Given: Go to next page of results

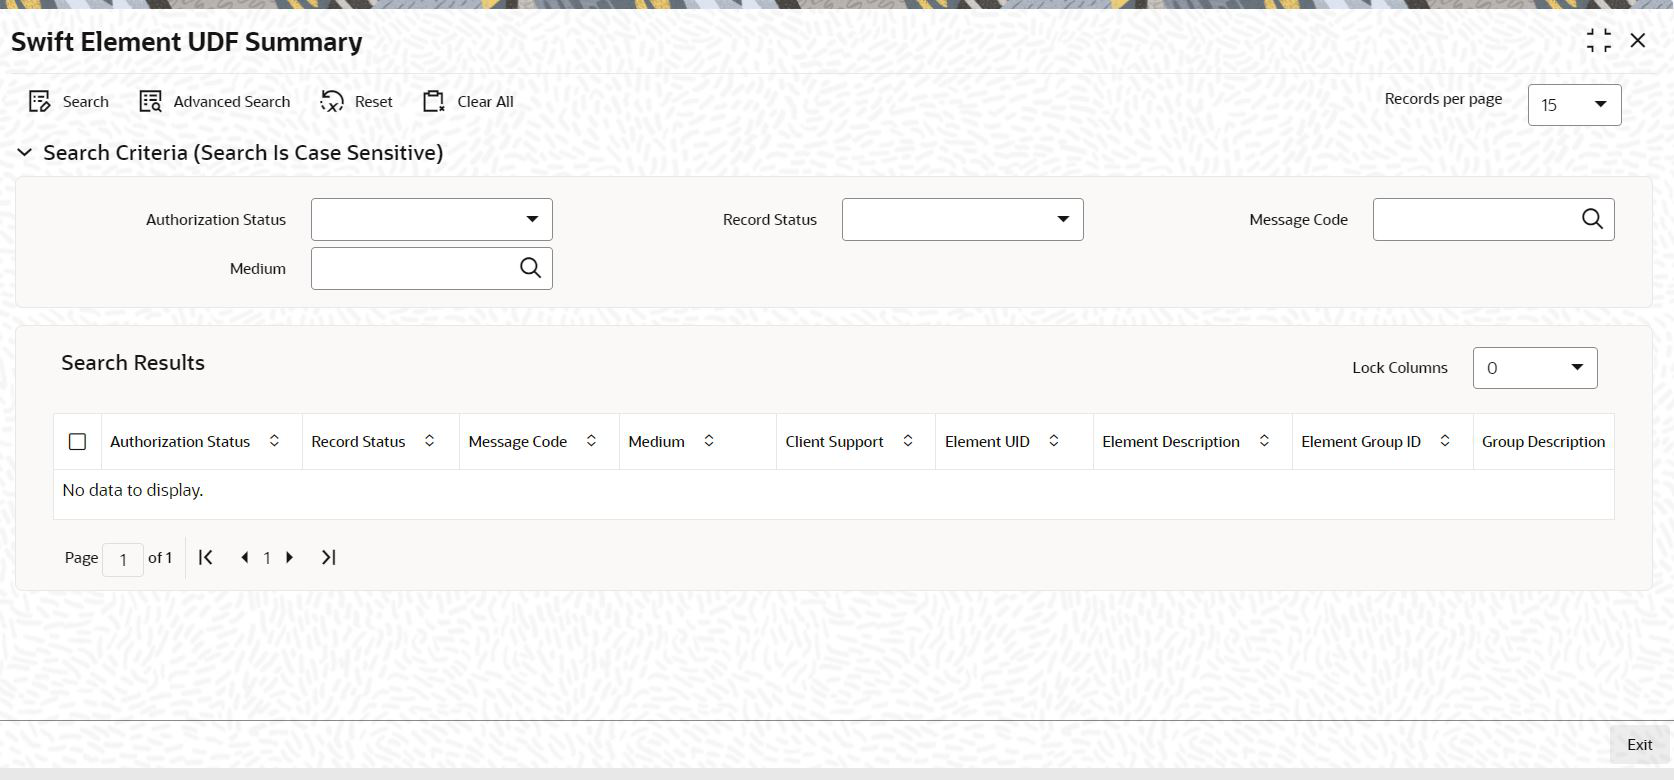Looking at the screenshot, I should 290,557.
